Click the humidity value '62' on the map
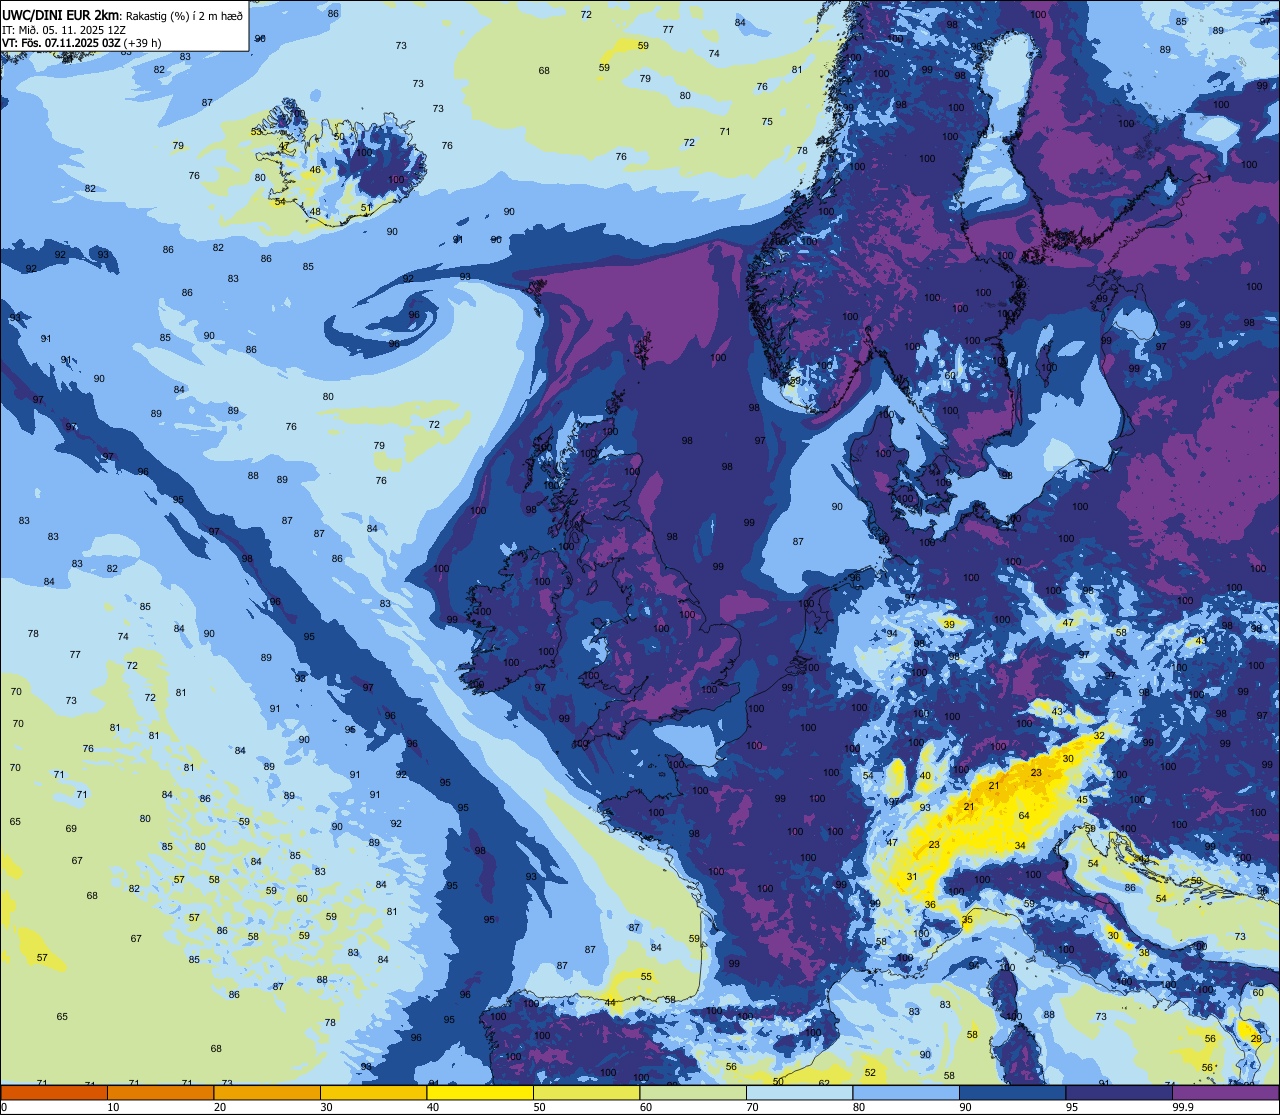 pos(824,1084)
